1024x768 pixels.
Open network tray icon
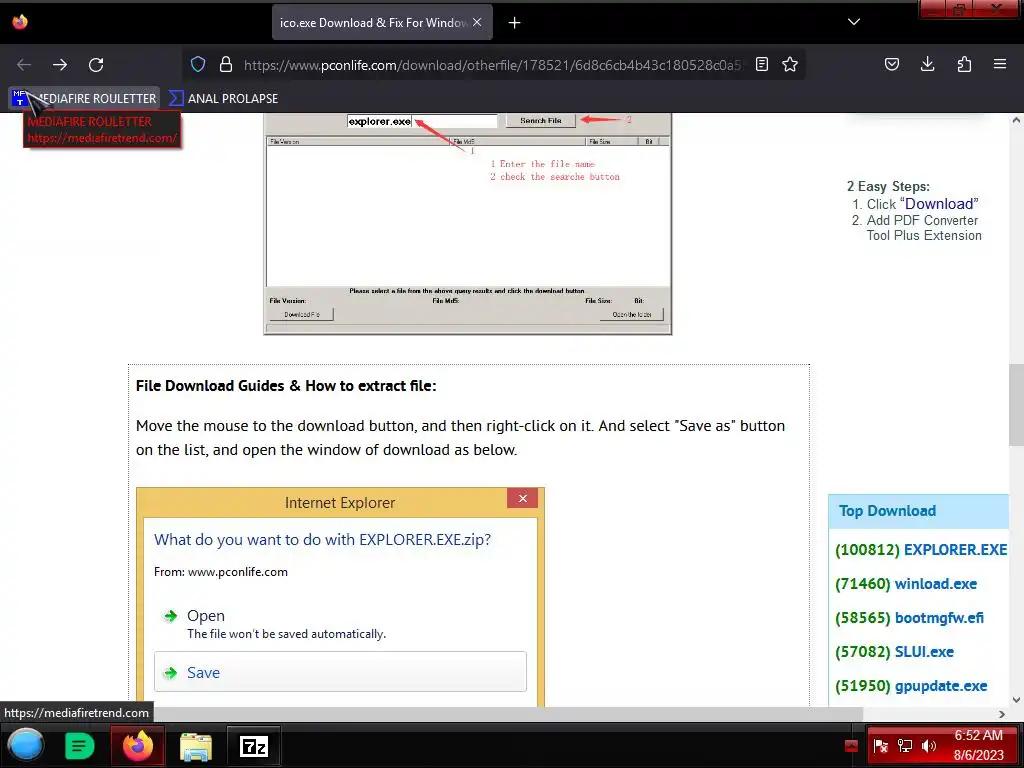[x=904, y=746]
